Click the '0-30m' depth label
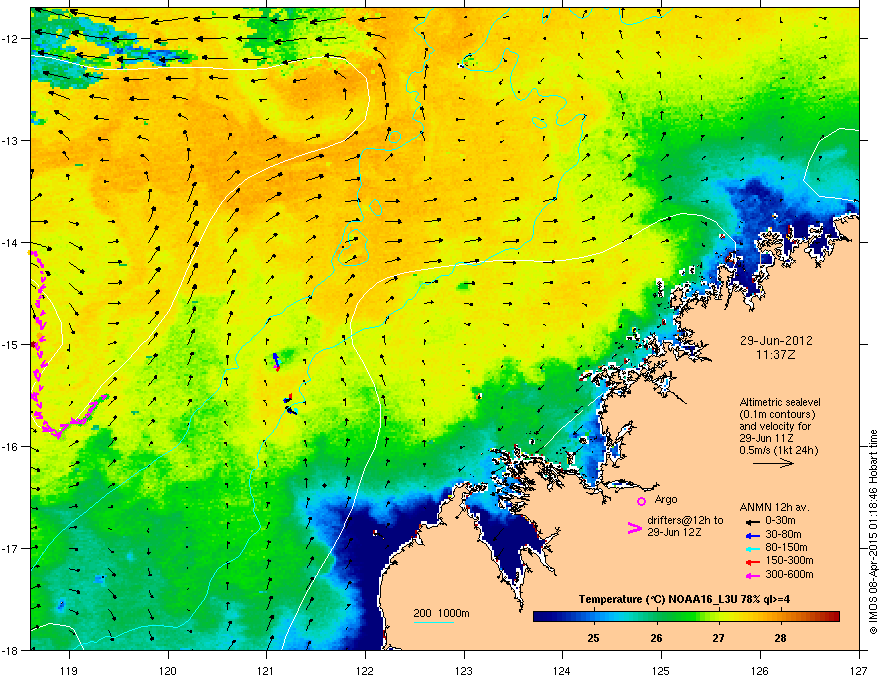Screen dimensions: 880x680 click(780, 521)
